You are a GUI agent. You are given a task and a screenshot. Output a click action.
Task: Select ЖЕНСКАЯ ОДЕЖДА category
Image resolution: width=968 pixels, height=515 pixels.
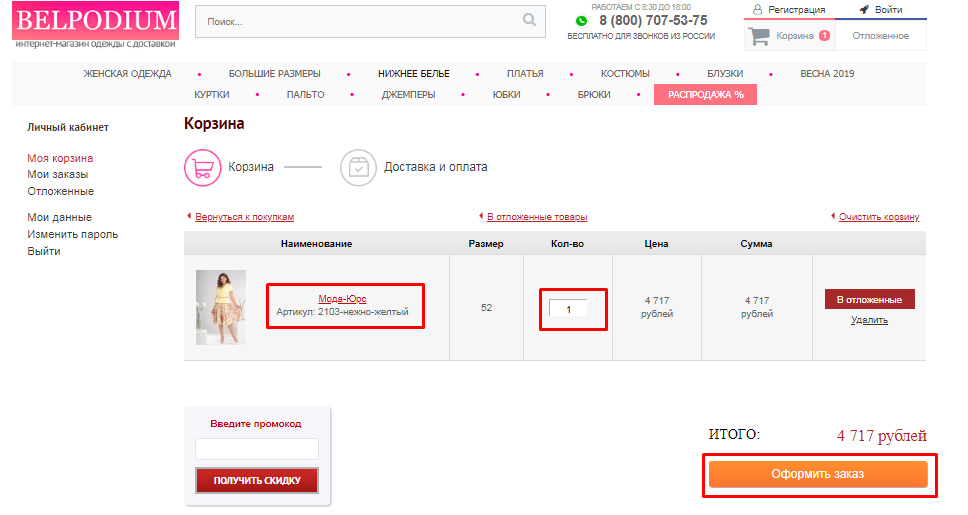(x=127, y=74)
